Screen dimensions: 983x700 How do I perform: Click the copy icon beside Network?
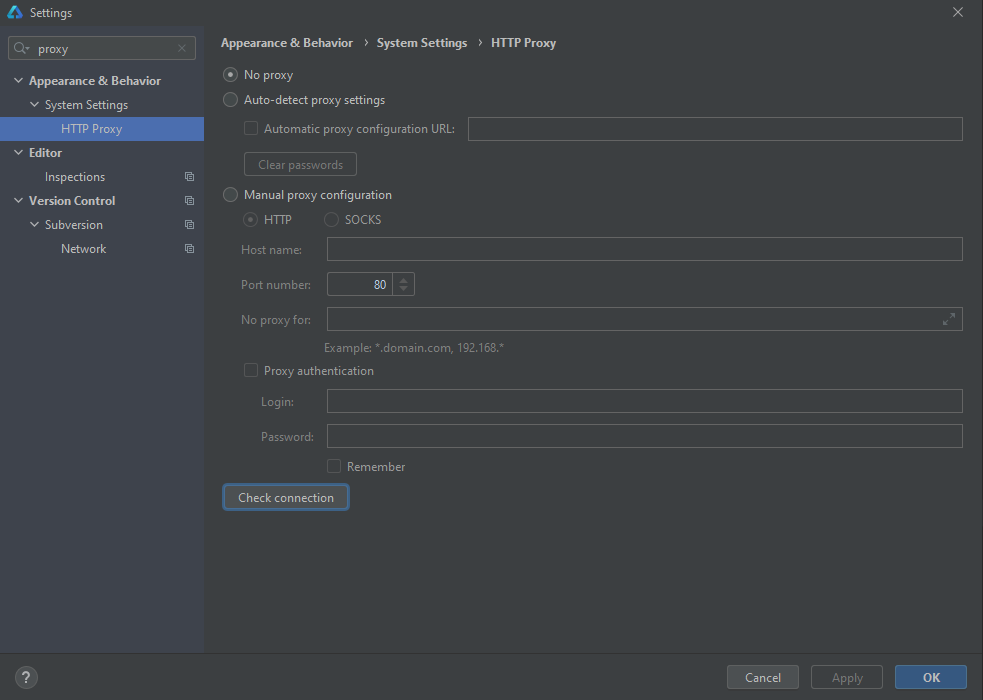coord(189,249)
